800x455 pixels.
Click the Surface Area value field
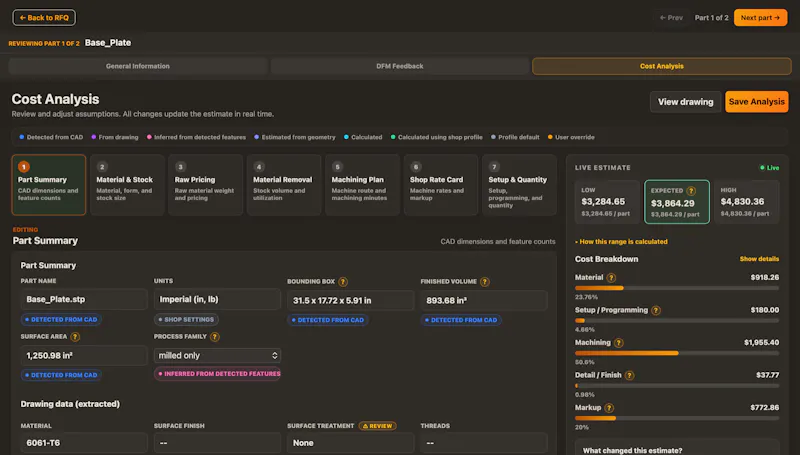click(x=84, y=356)
